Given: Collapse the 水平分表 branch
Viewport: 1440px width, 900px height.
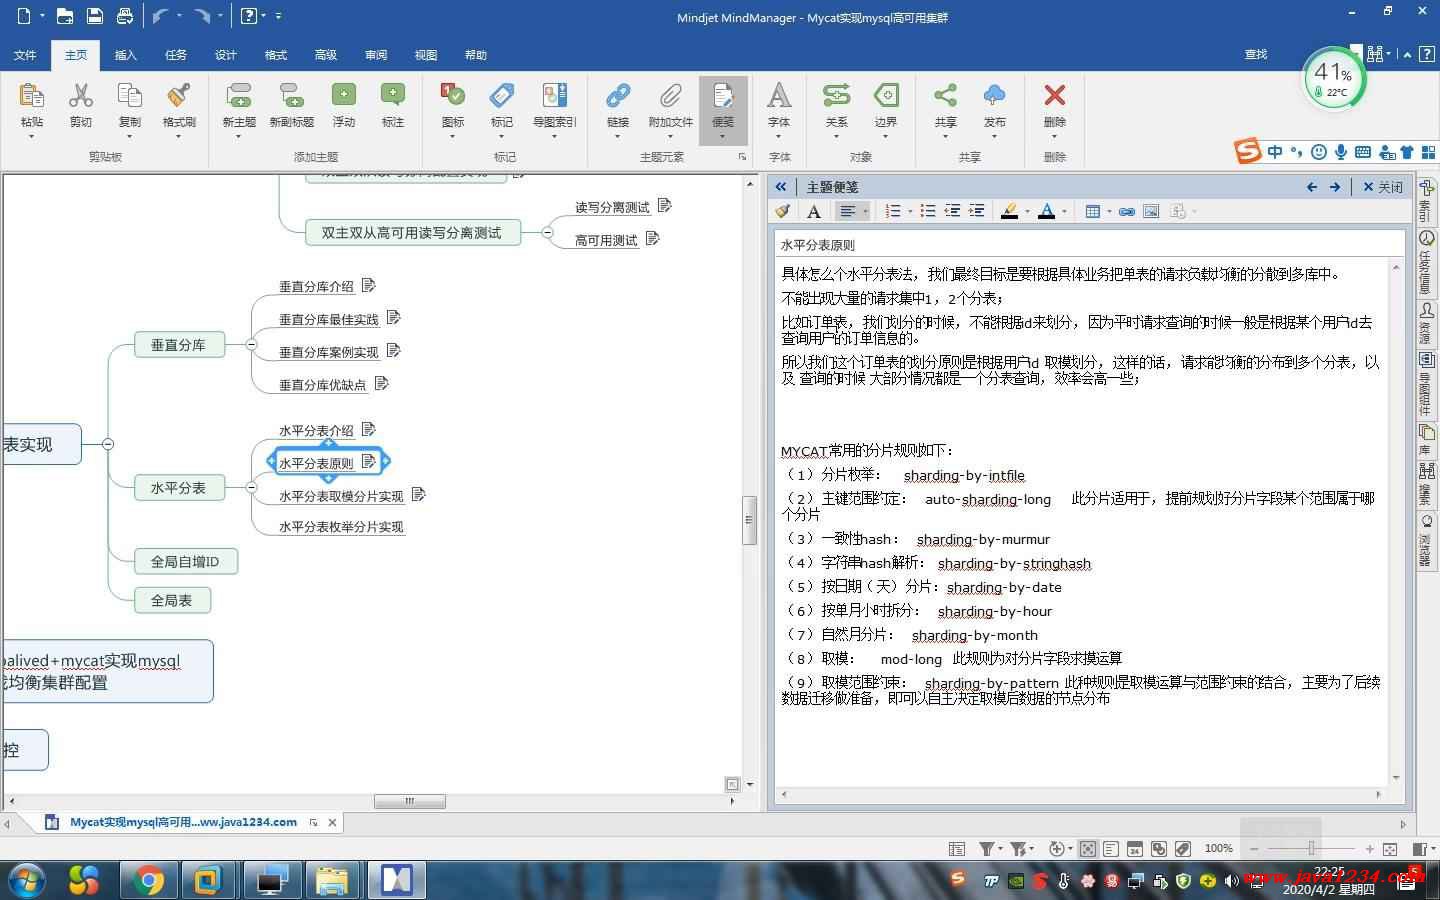Looking at the screenshot, I should pyautogui.click(x=251, y=487).
